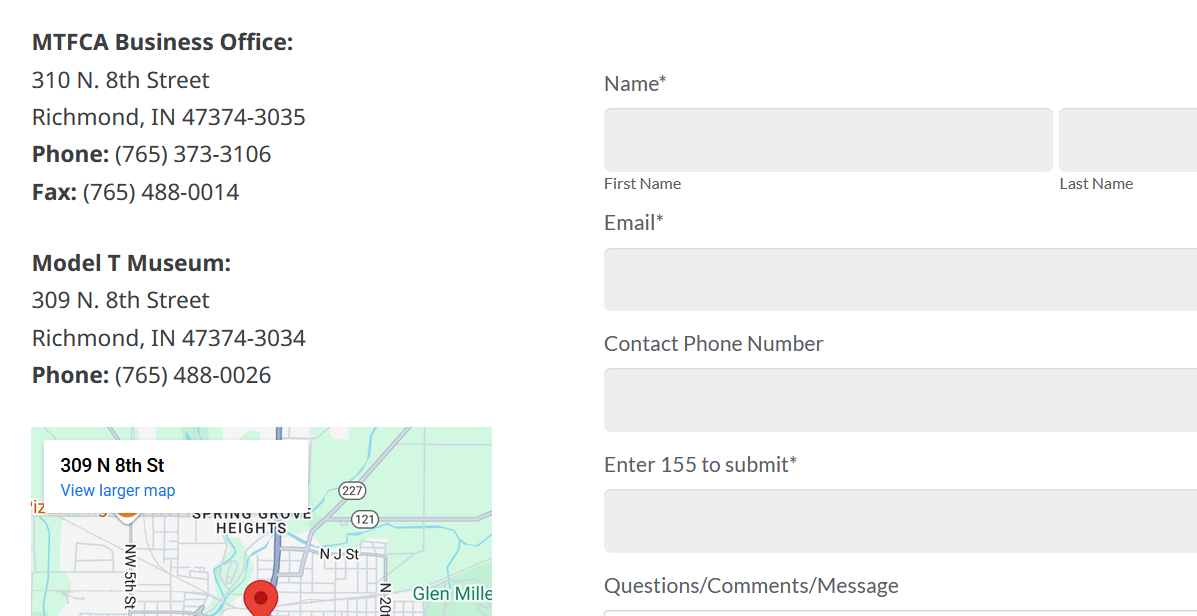Screen dimensions: 1197x616
Task: Click the Glen Miller park label on map
Action: [452, 594]
